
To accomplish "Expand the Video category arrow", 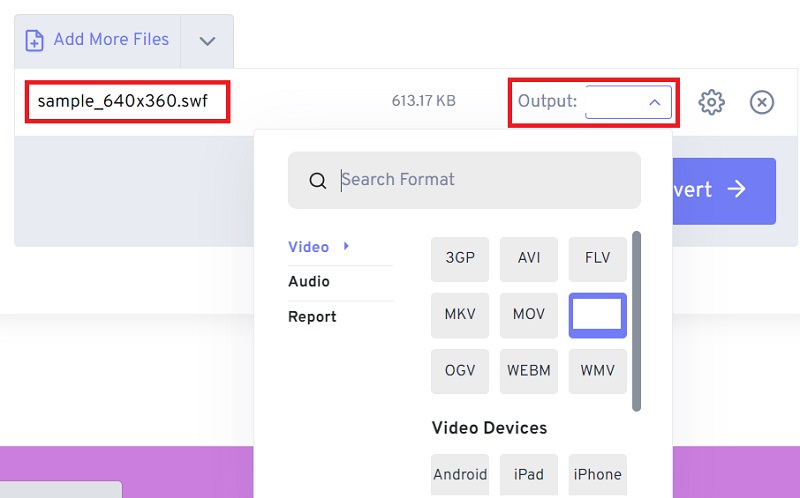I will click(x=346, y=246).
